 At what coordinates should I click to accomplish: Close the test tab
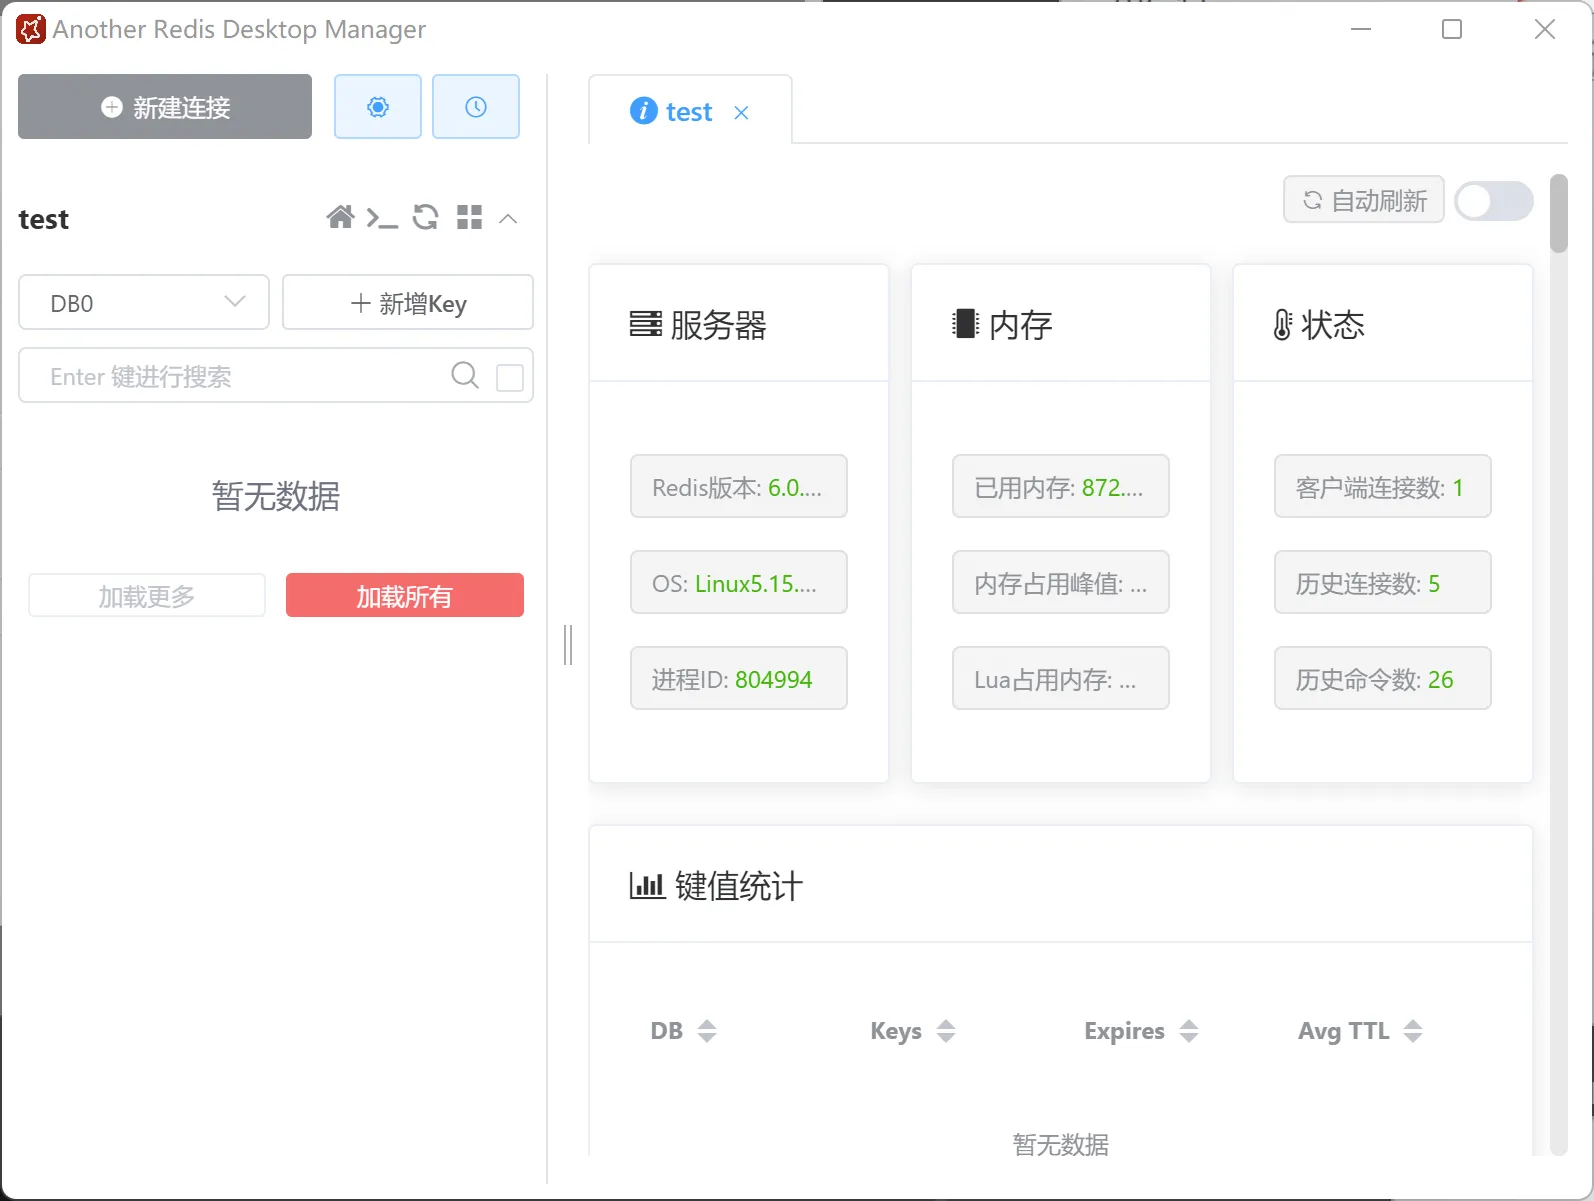(741, 113)
